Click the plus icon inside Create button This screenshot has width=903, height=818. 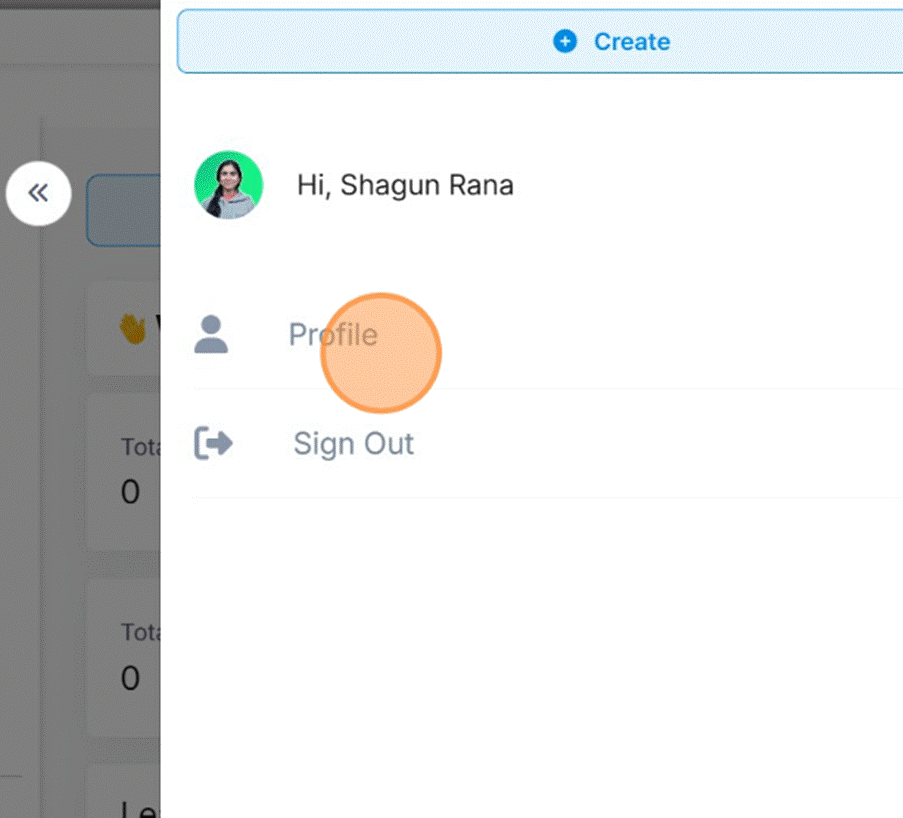(x=565, y=42)
